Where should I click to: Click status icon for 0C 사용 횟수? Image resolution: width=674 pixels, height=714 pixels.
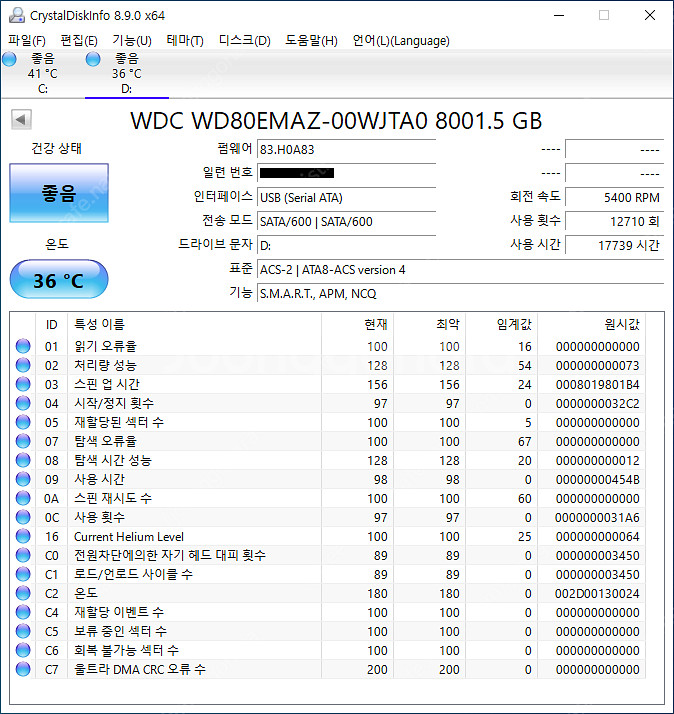[x=23, y=517]
